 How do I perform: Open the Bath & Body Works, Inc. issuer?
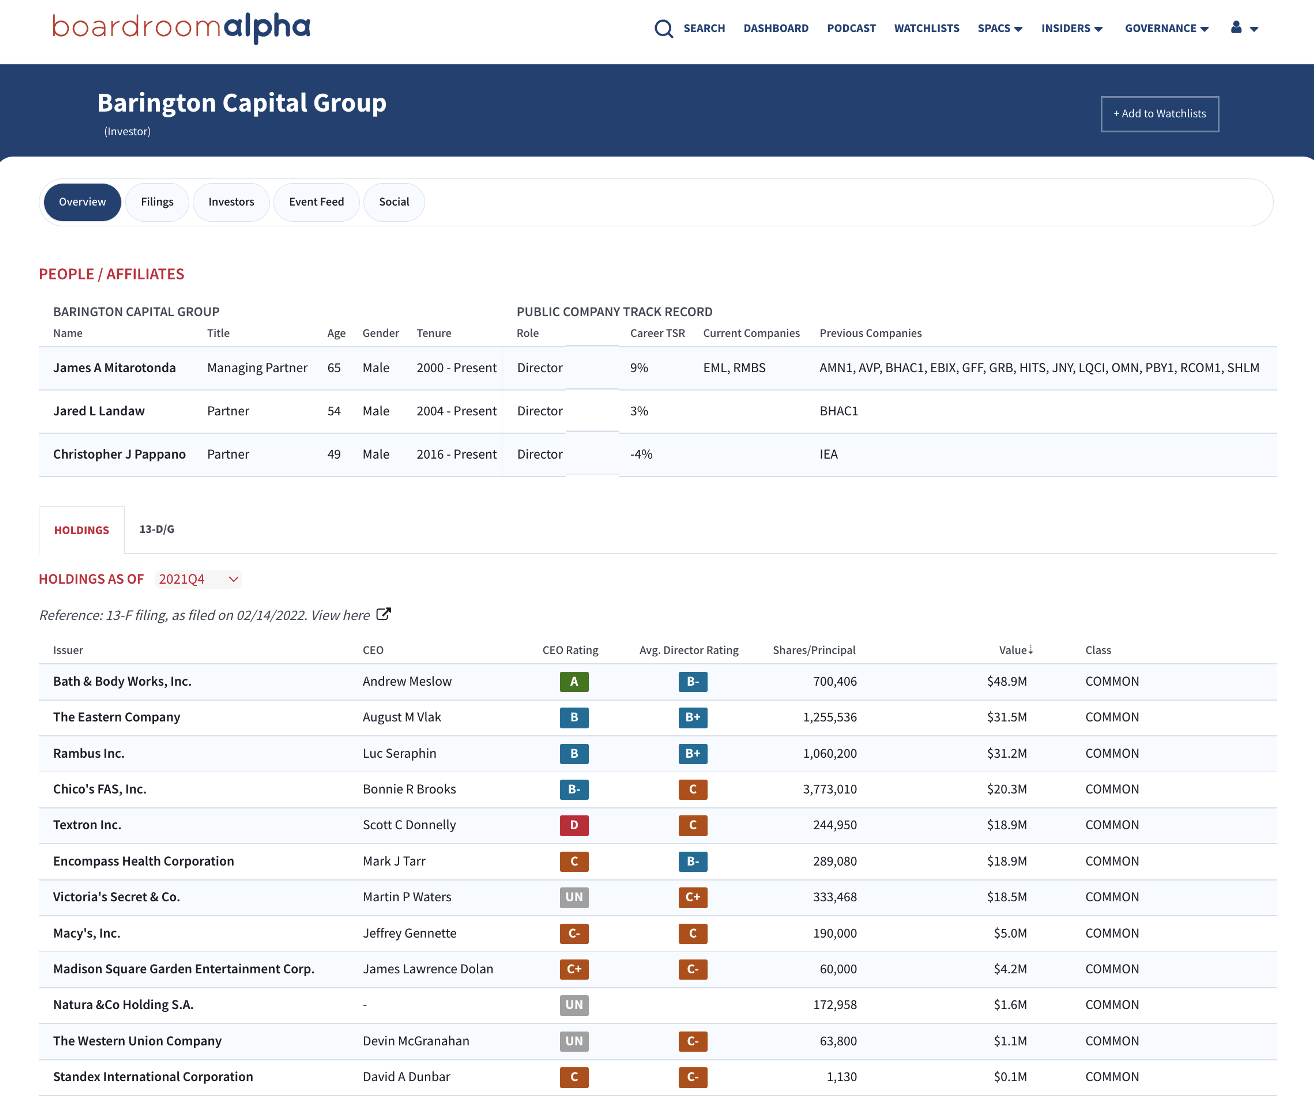coord(122,682)
